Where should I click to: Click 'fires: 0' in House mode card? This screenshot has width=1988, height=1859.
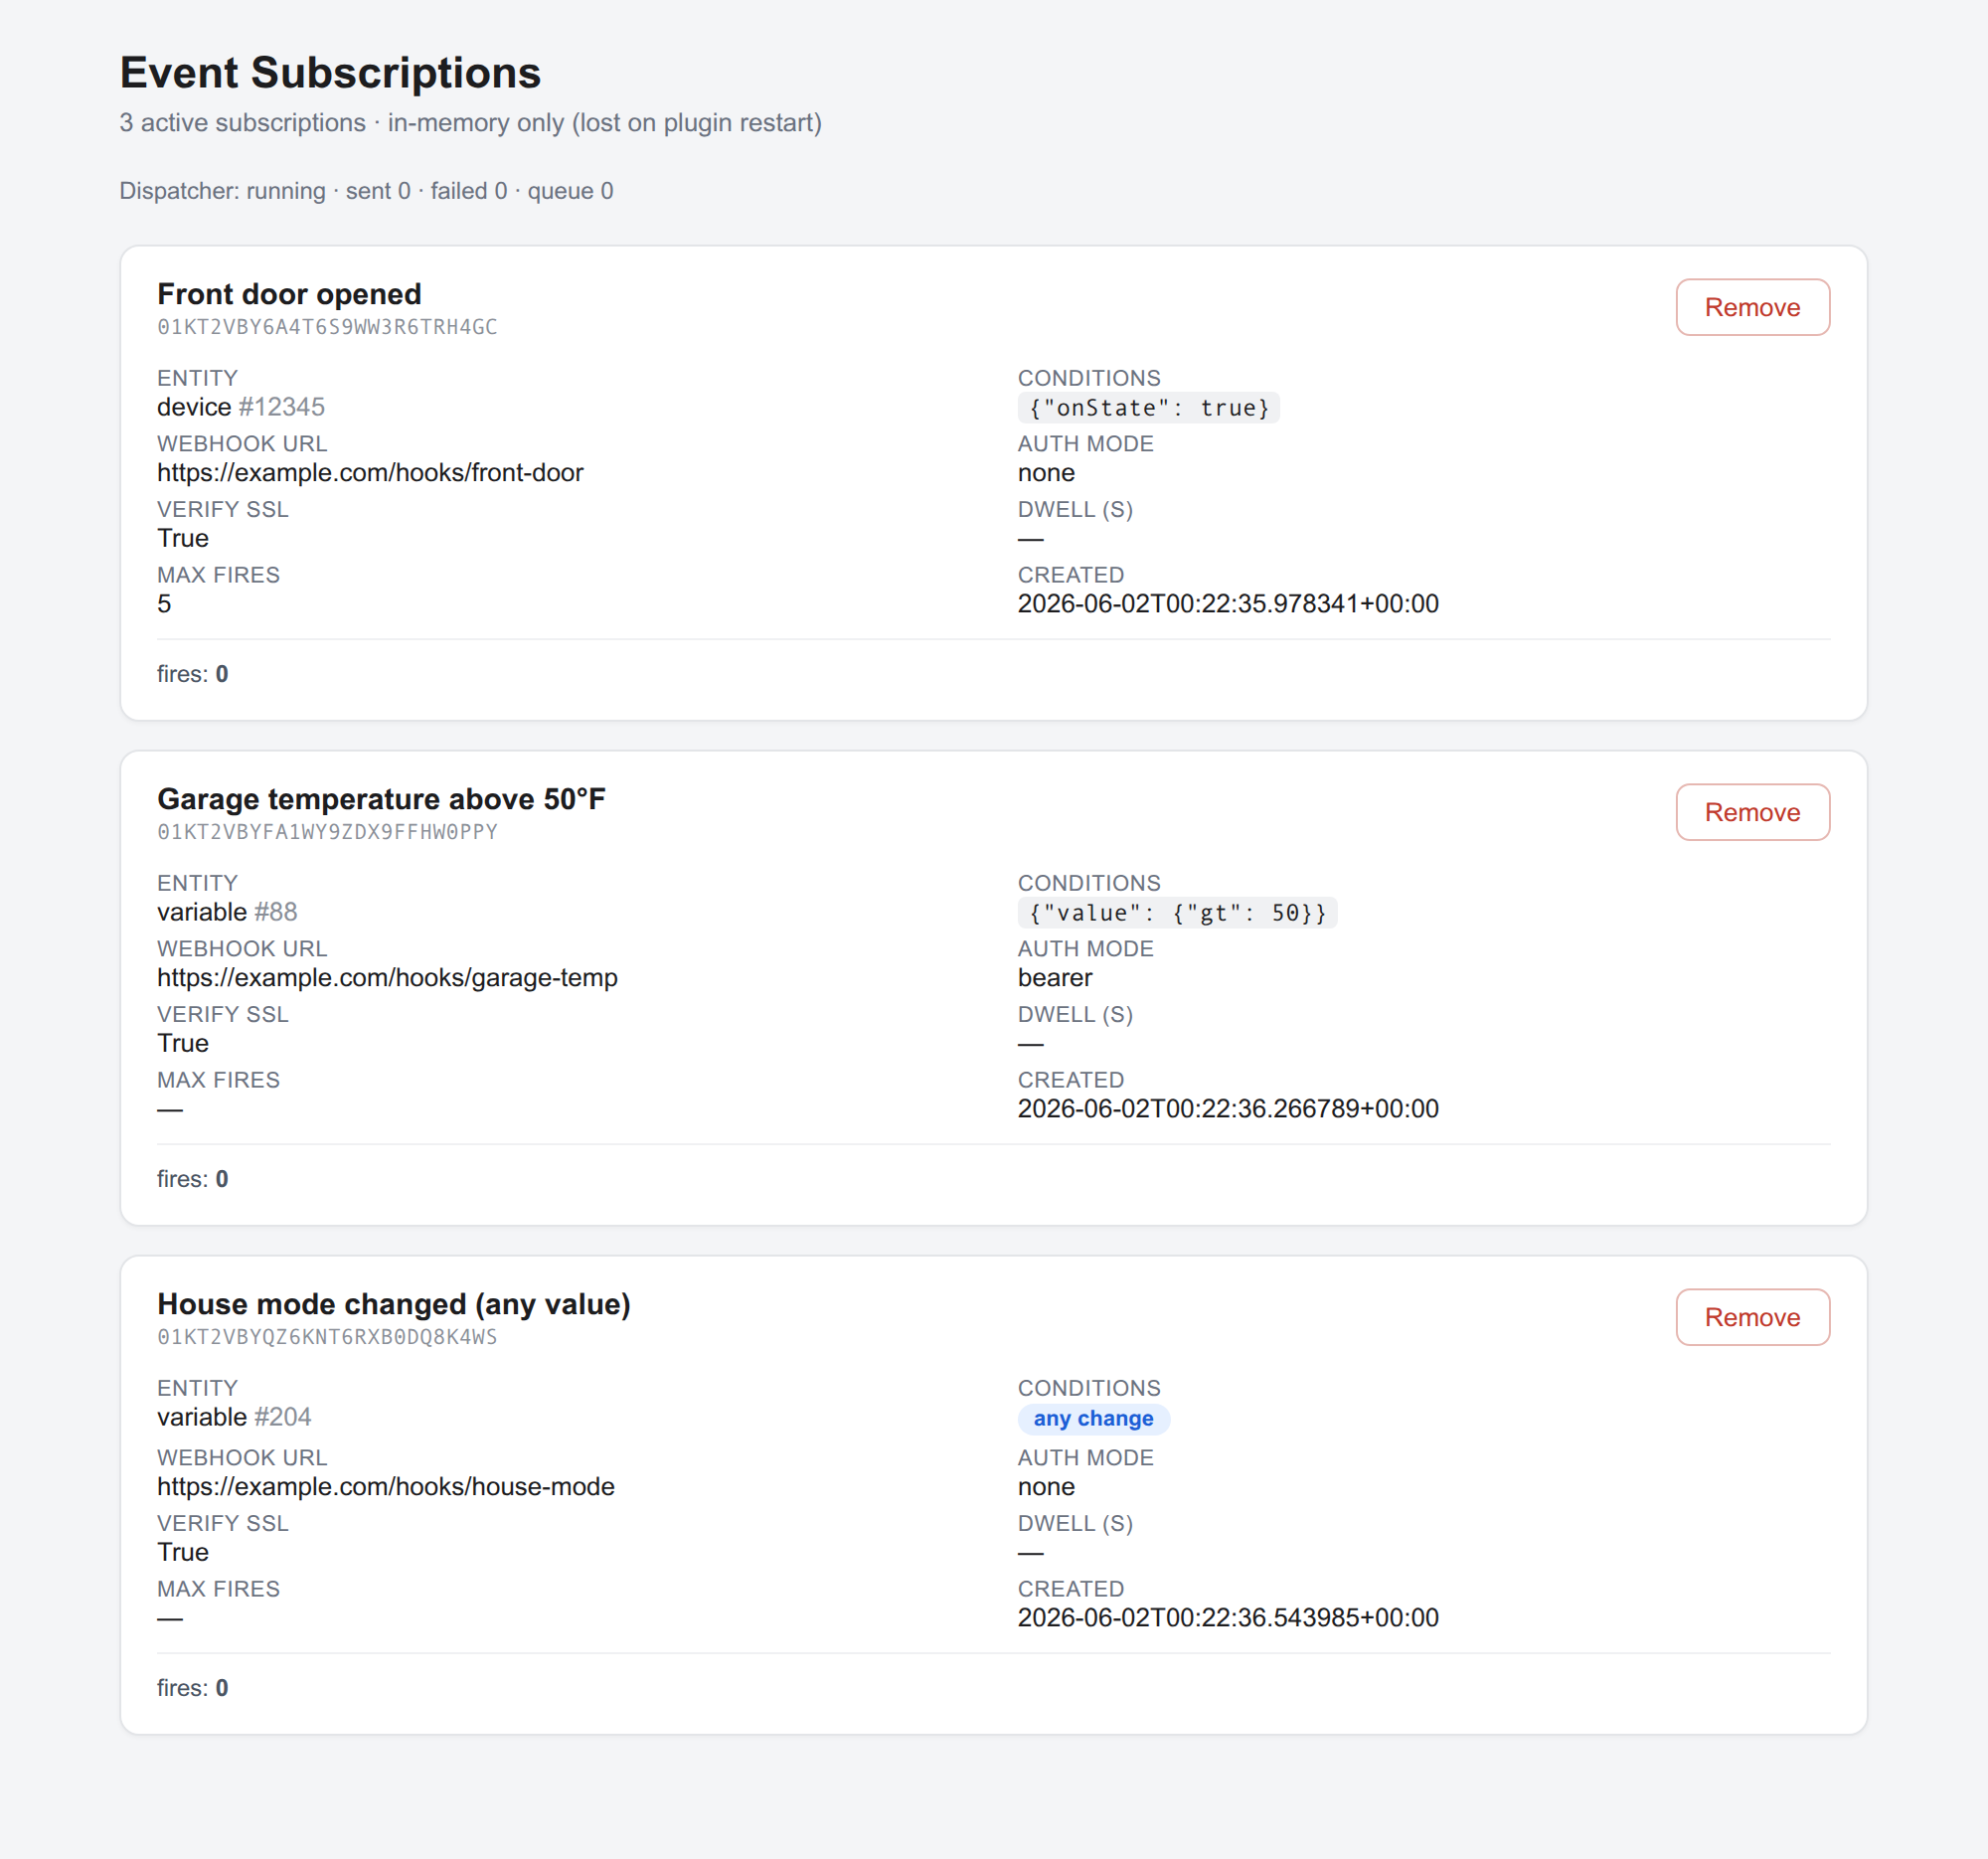193,1688
